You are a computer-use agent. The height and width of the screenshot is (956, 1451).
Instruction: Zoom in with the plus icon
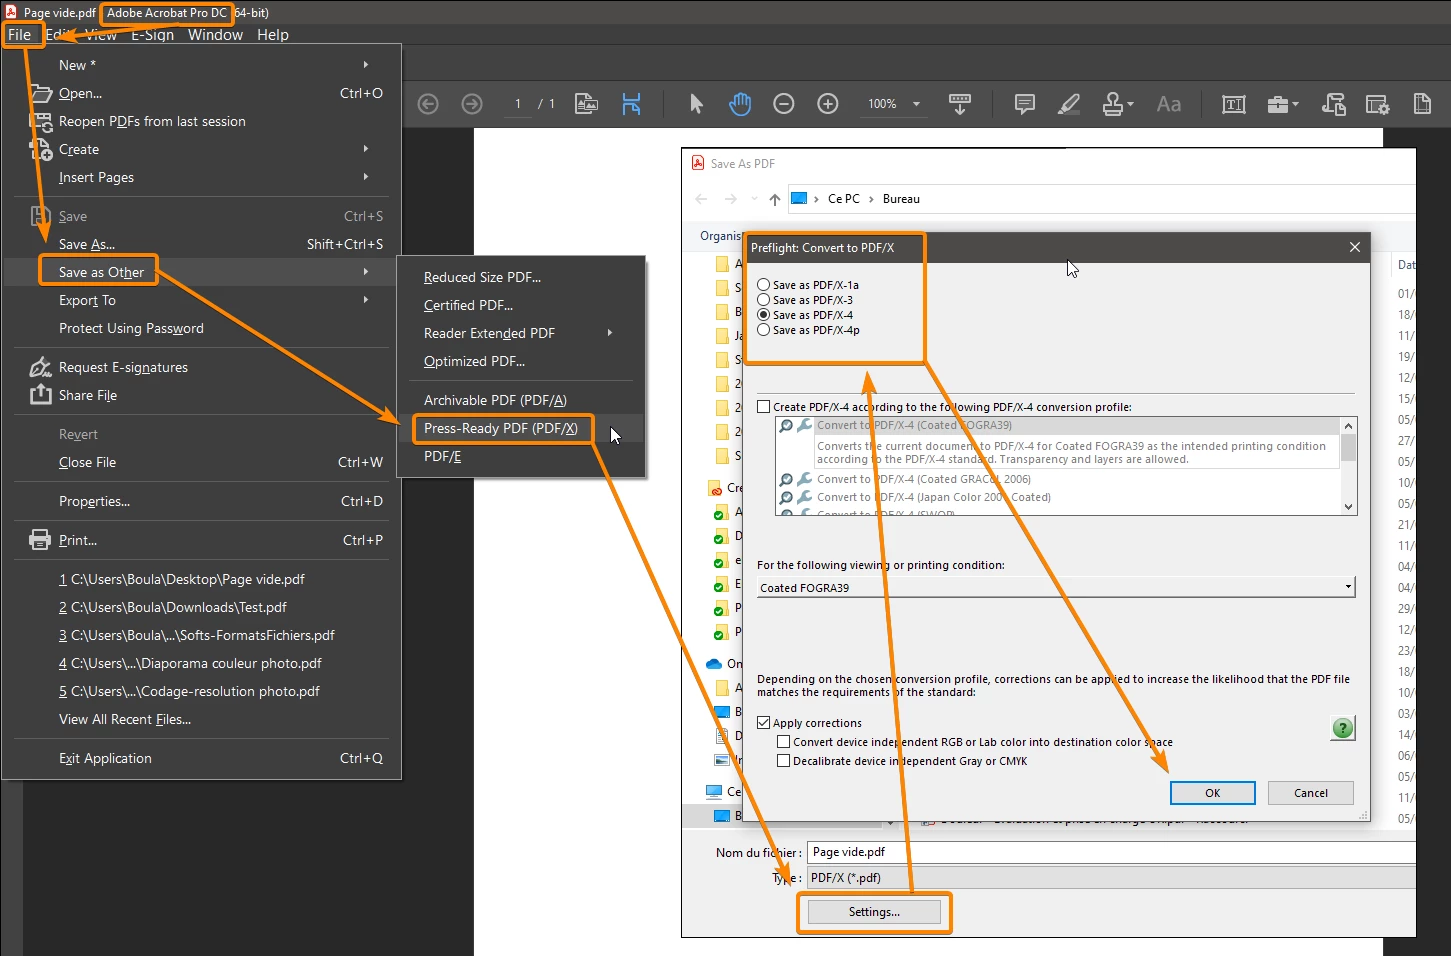(x=828, y=104)
